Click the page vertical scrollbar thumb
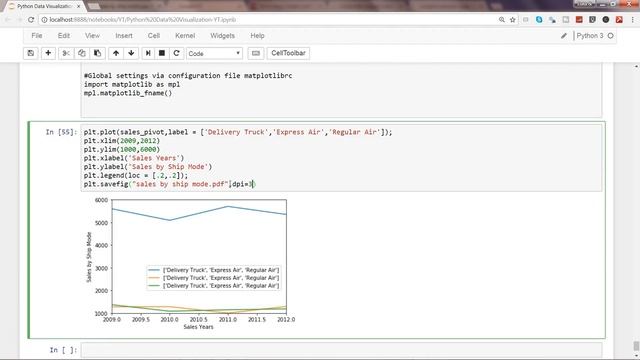 (636, 346)
